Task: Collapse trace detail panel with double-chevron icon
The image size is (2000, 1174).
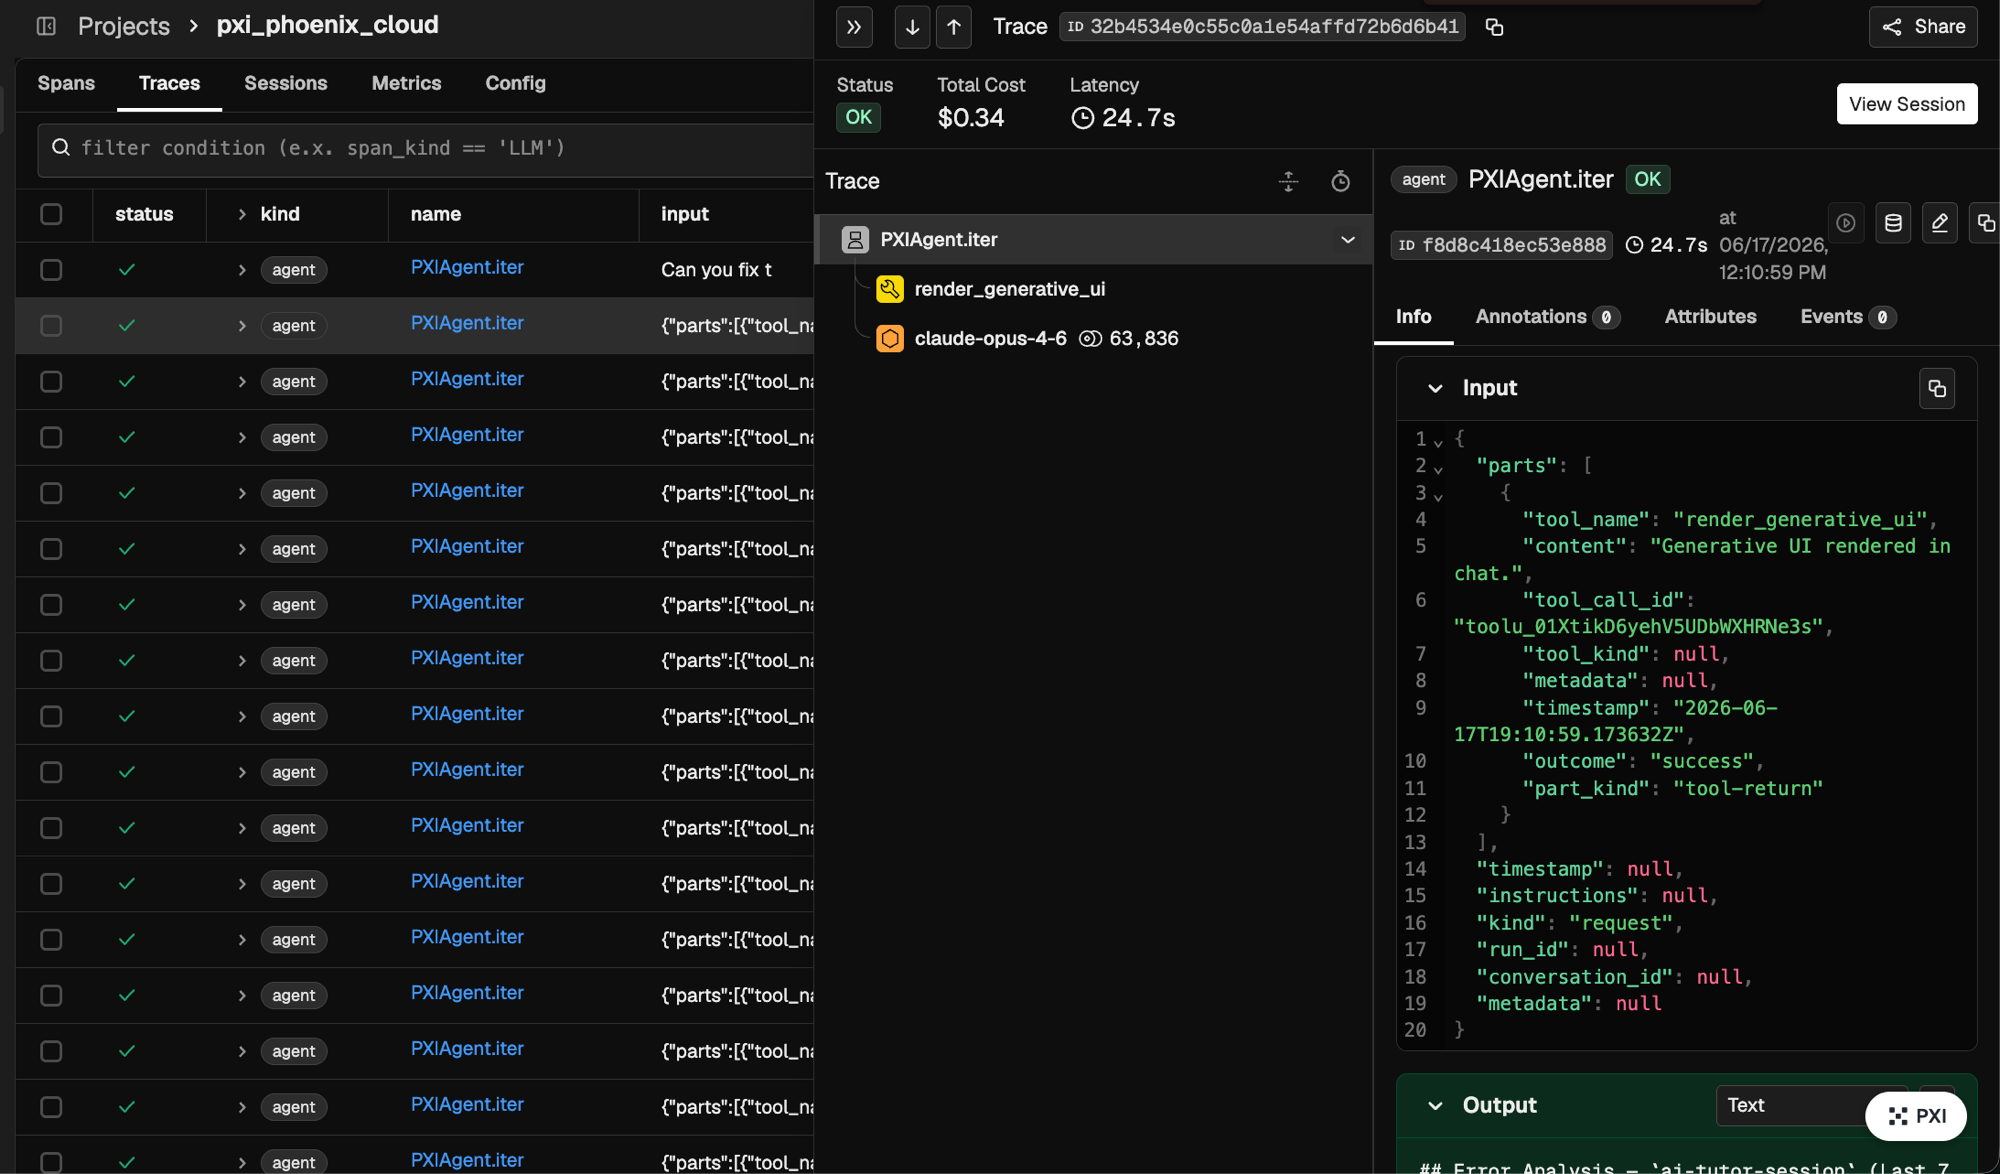Action: pyautogui.click(x=854, y=27)
